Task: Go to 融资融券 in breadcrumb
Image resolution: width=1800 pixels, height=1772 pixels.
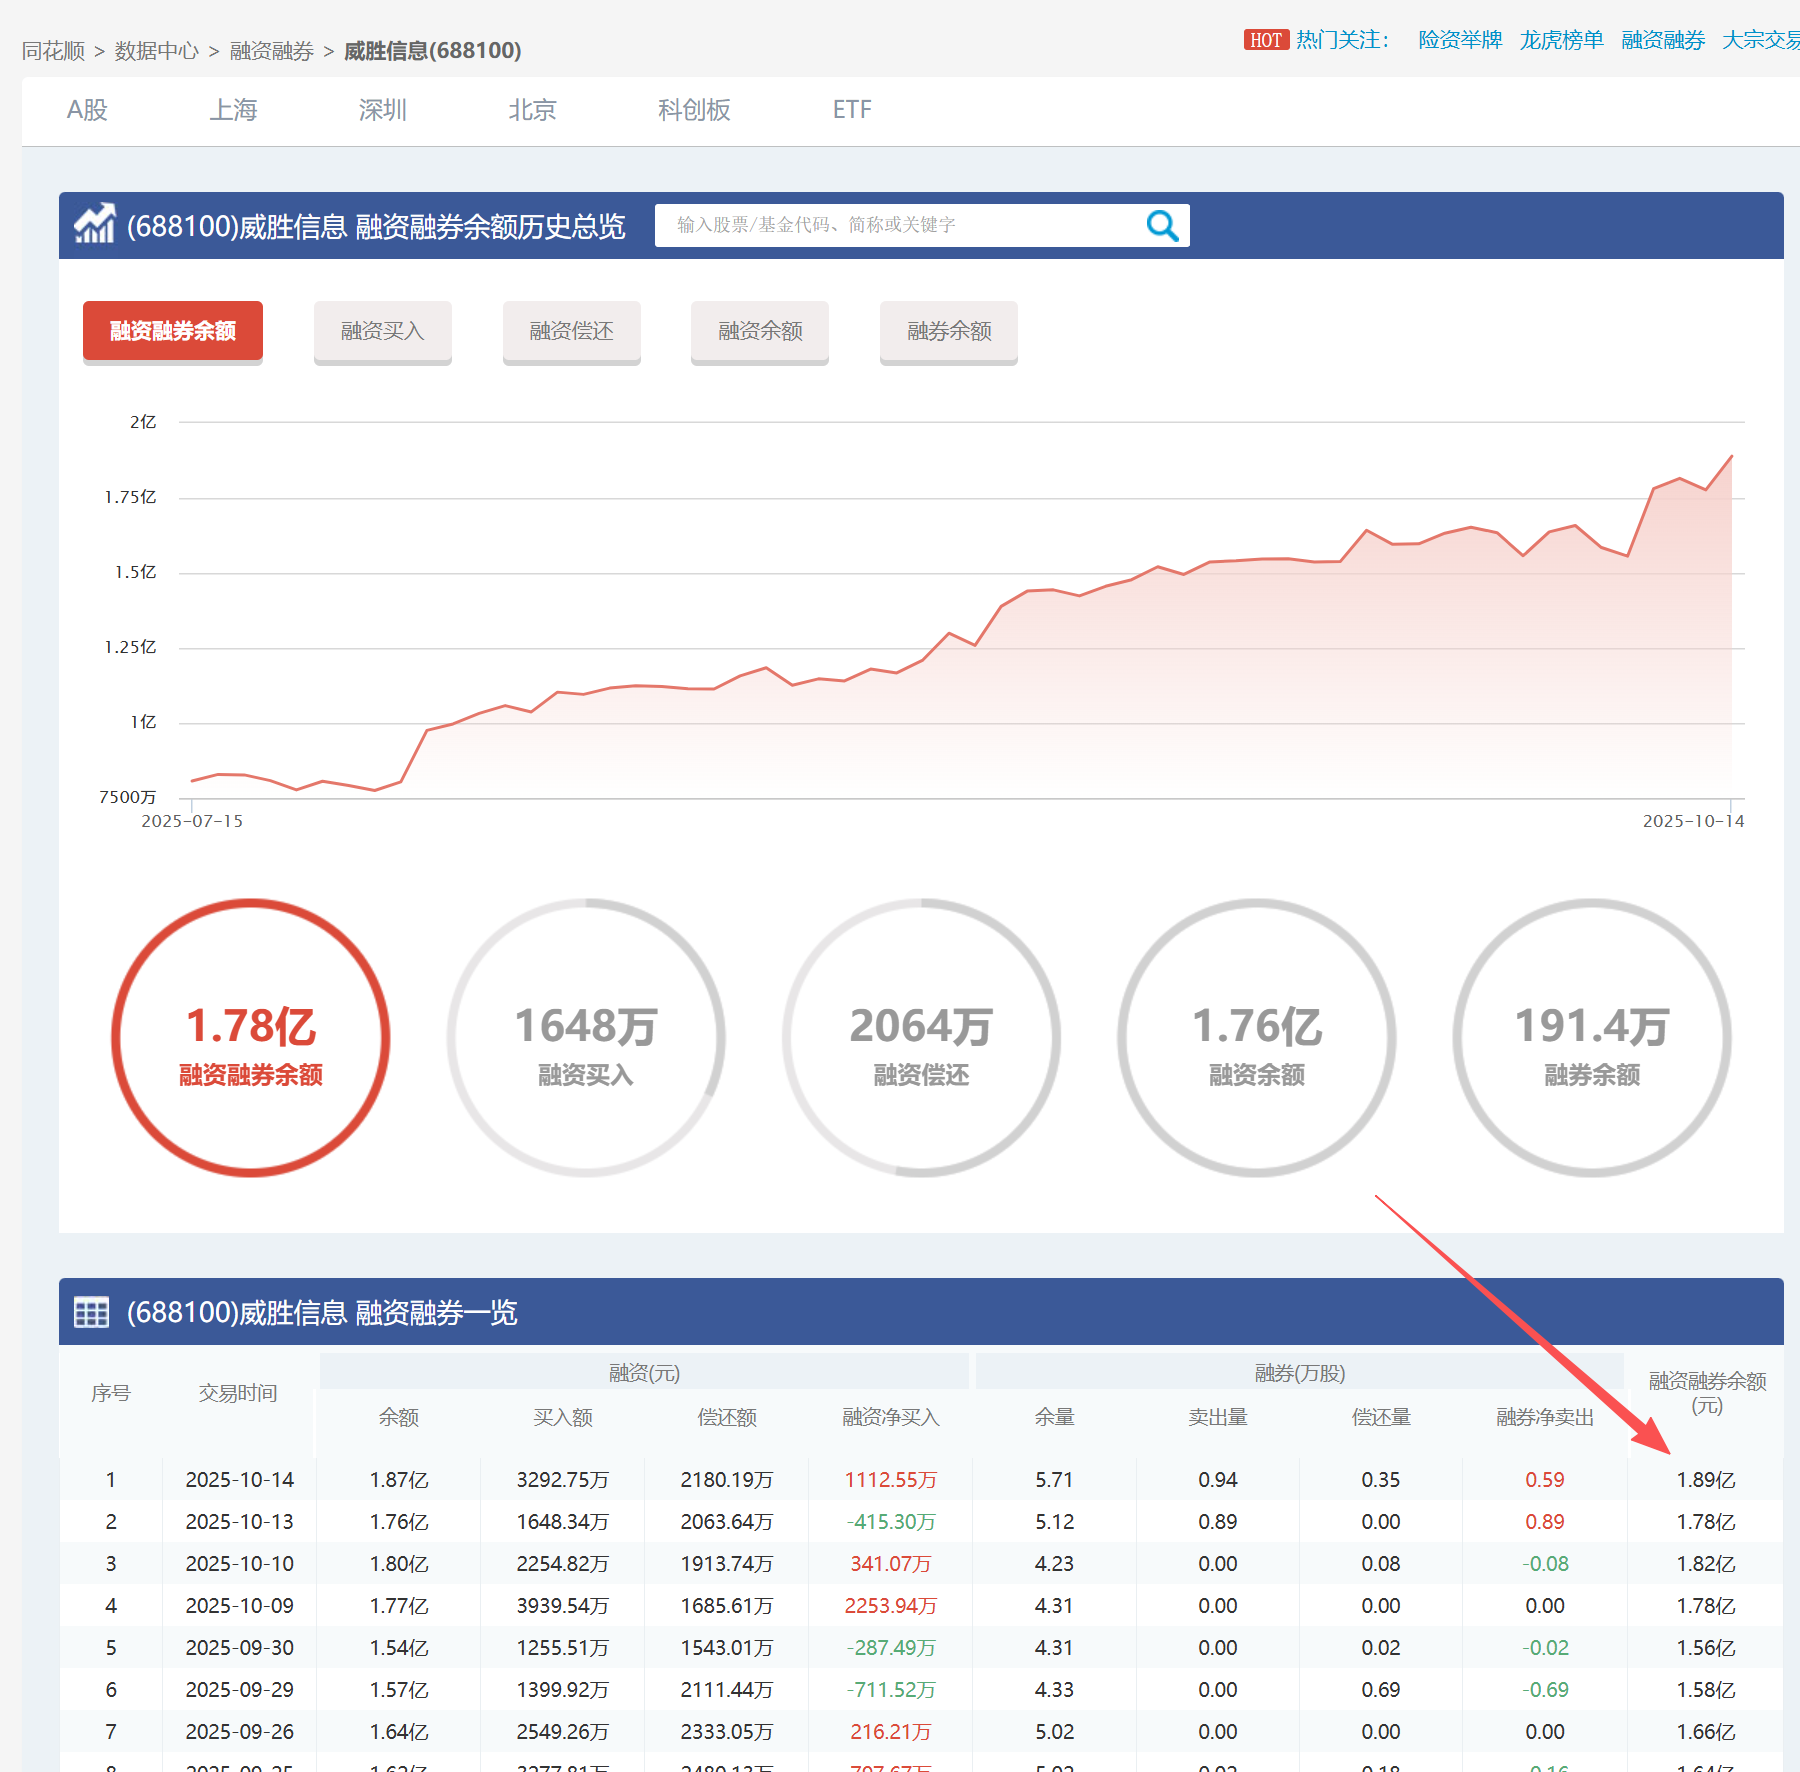Action: [272, 51]
